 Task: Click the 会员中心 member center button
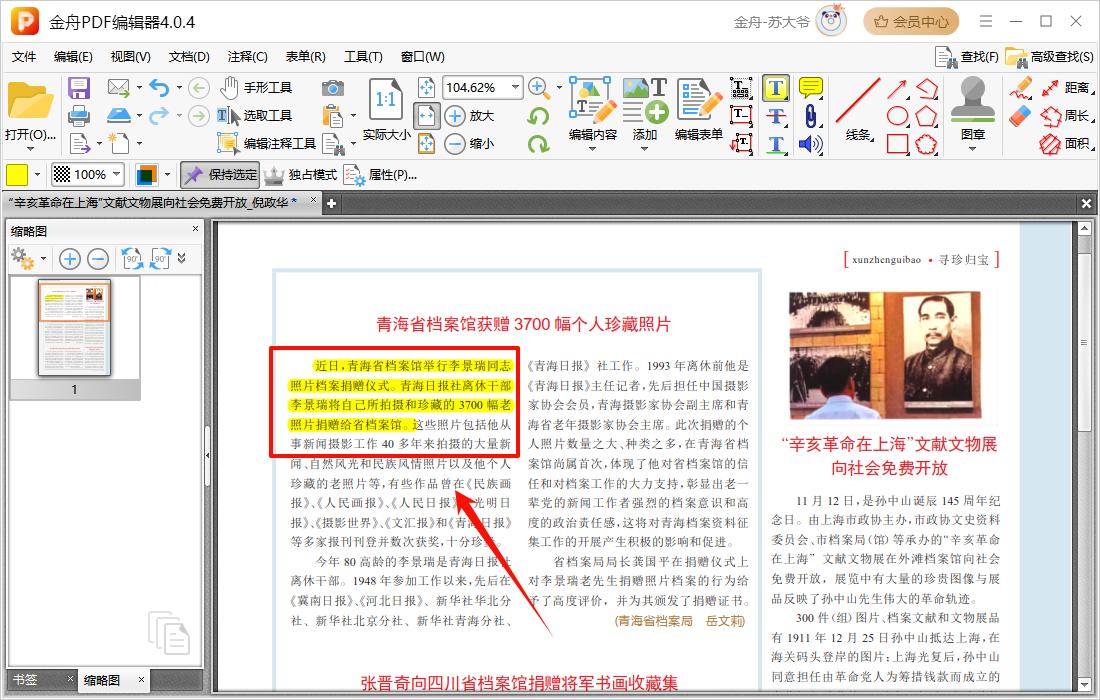click(910, 21)
